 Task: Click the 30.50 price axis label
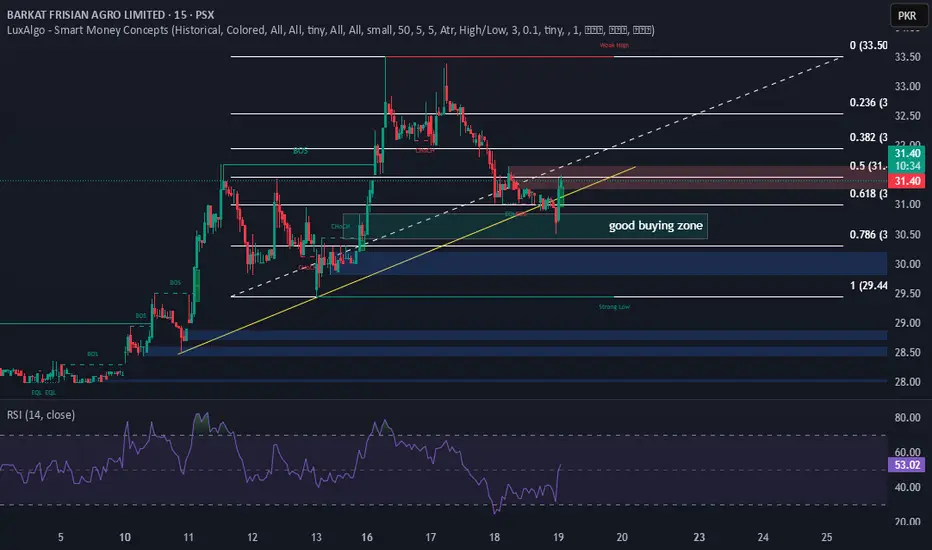point(908,235)
